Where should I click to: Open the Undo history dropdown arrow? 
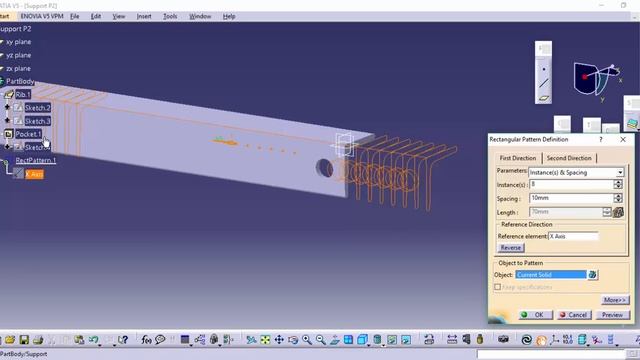click(x=100, y=344)
